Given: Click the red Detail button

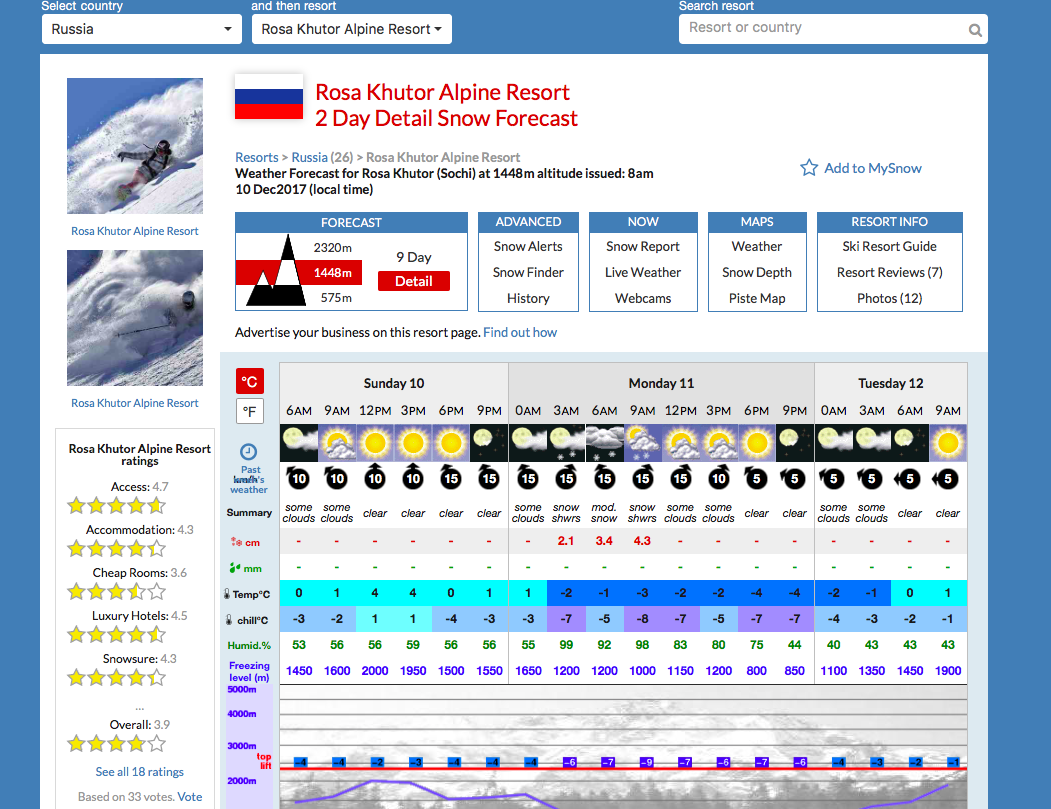Looking at the screenshot, I should 414,282.
